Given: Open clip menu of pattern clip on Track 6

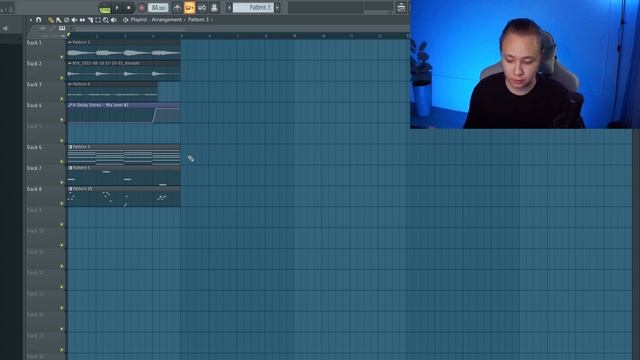Looking at the screenshot, I should pyautogui.click(x=70, y=147).
